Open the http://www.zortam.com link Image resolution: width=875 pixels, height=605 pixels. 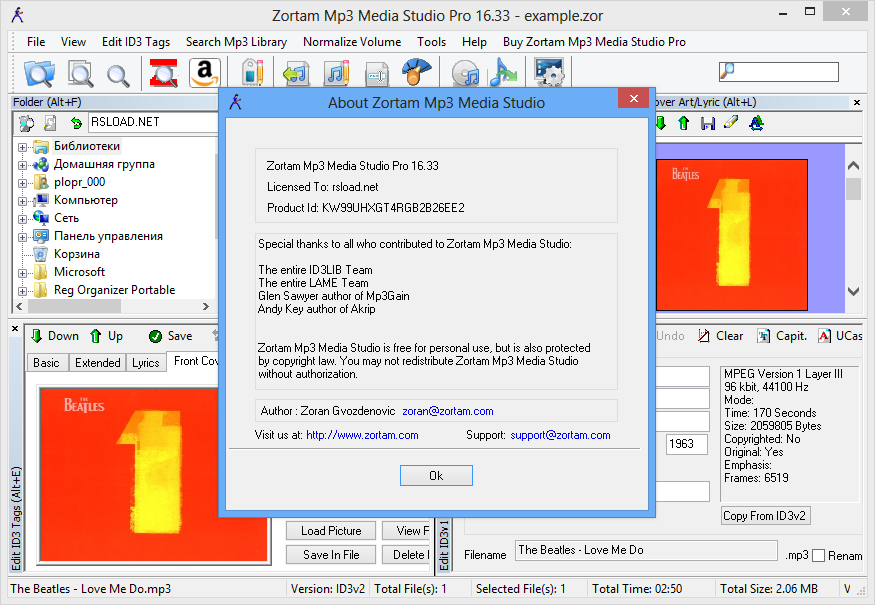point(362,435)
